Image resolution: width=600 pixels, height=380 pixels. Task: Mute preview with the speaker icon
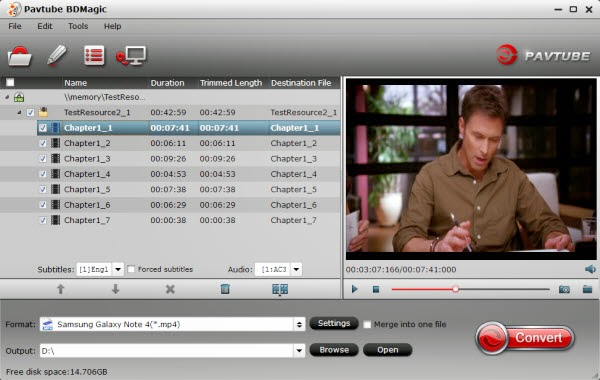(590, 269)
